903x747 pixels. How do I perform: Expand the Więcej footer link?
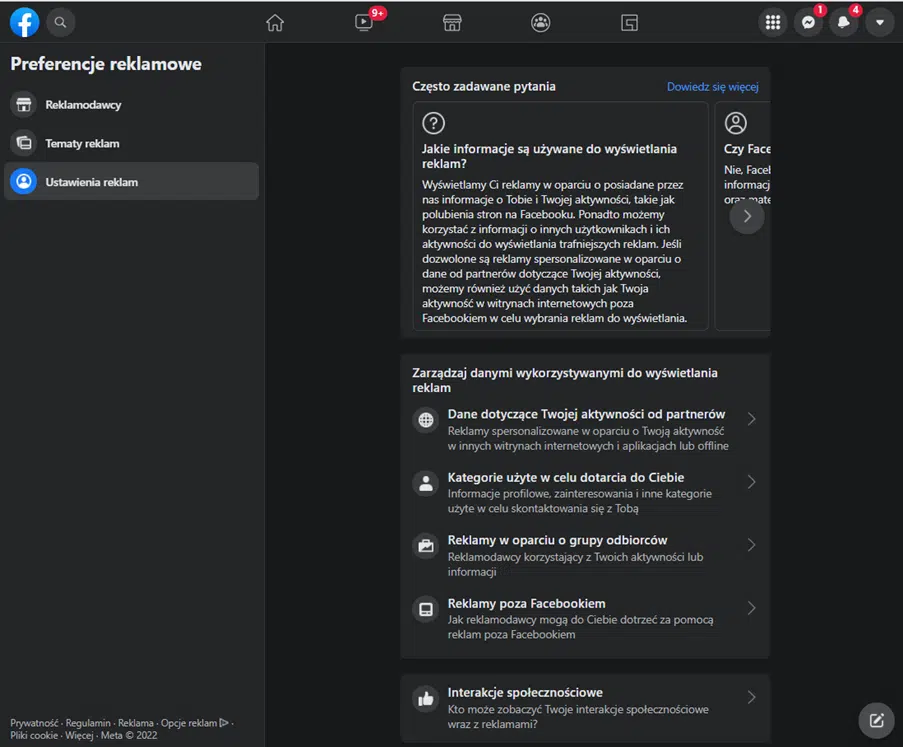click(x=79, y=735)
